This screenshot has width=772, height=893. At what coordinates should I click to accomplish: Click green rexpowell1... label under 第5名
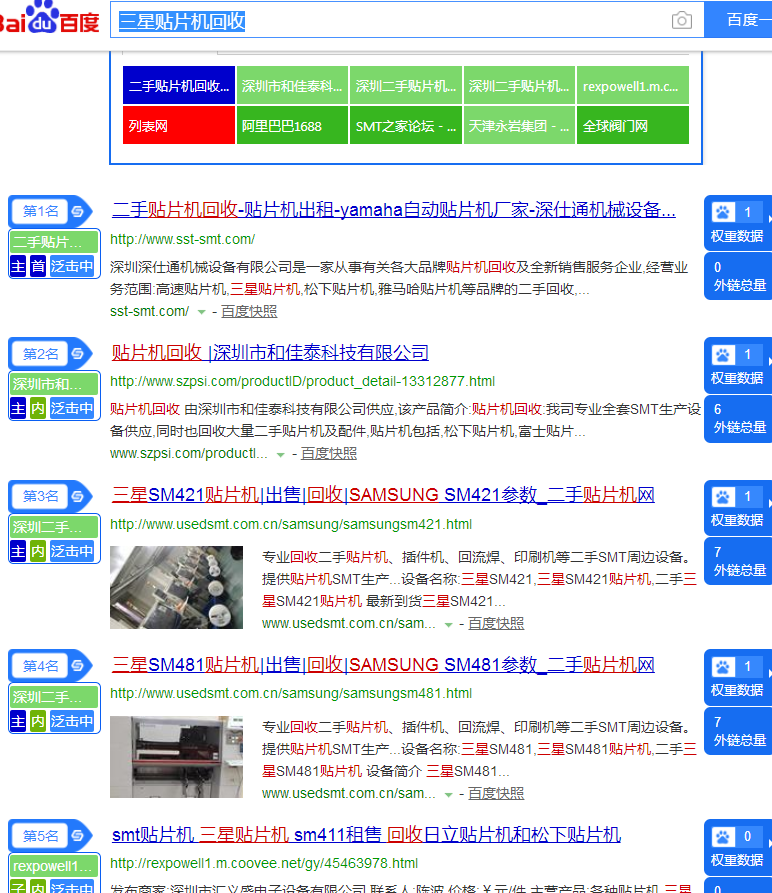54,866
